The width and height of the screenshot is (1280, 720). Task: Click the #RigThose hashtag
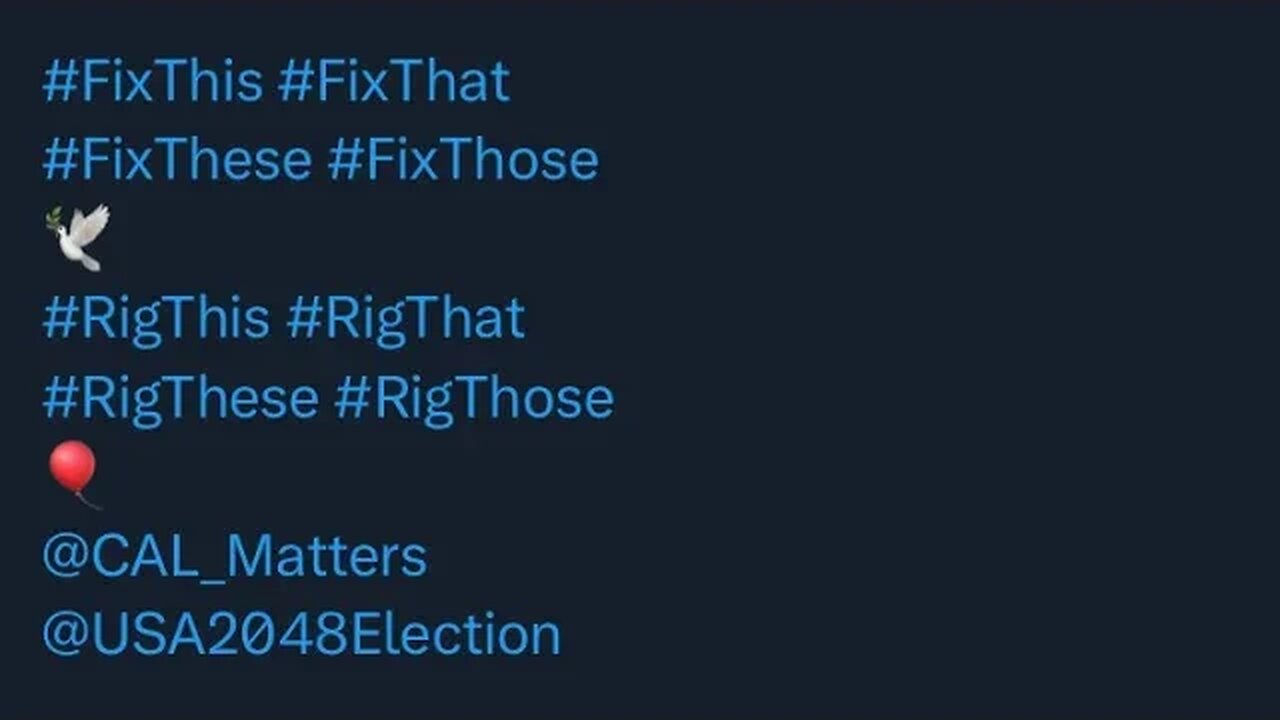[474, 397]
